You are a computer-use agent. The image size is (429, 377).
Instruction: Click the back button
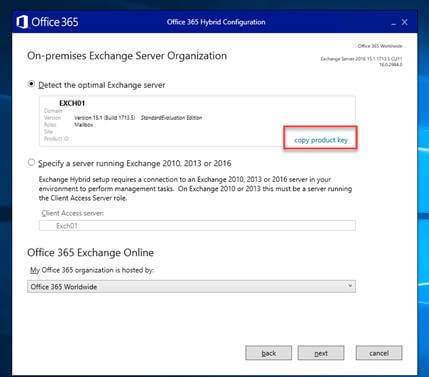268,353
